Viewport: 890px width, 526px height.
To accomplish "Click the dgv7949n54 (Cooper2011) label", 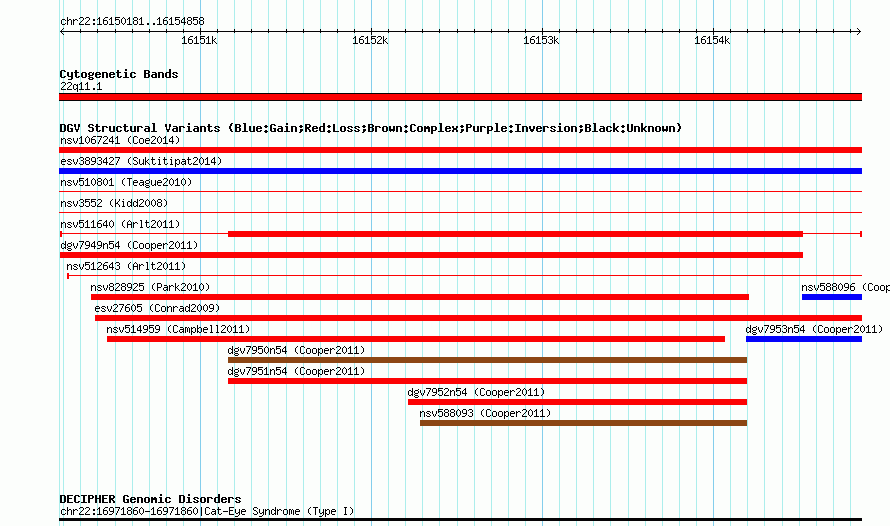I will point(129,245).
